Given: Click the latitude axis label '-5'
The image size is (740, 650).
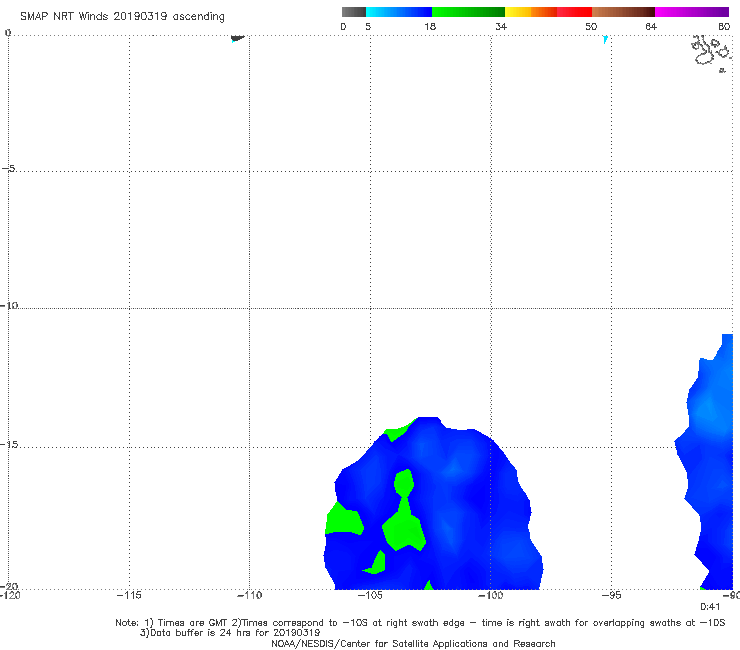Looking at the screenshot, I should pyautogui.click(x=9, y=168).
